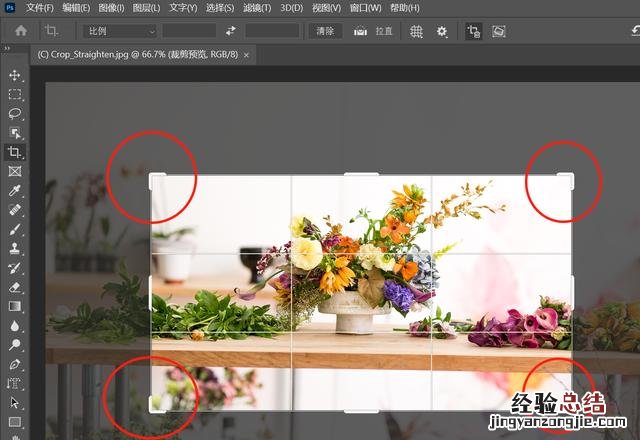
Task: Open the 图像(I) menu
Action: pyautogui.click(x=111, y=8)
